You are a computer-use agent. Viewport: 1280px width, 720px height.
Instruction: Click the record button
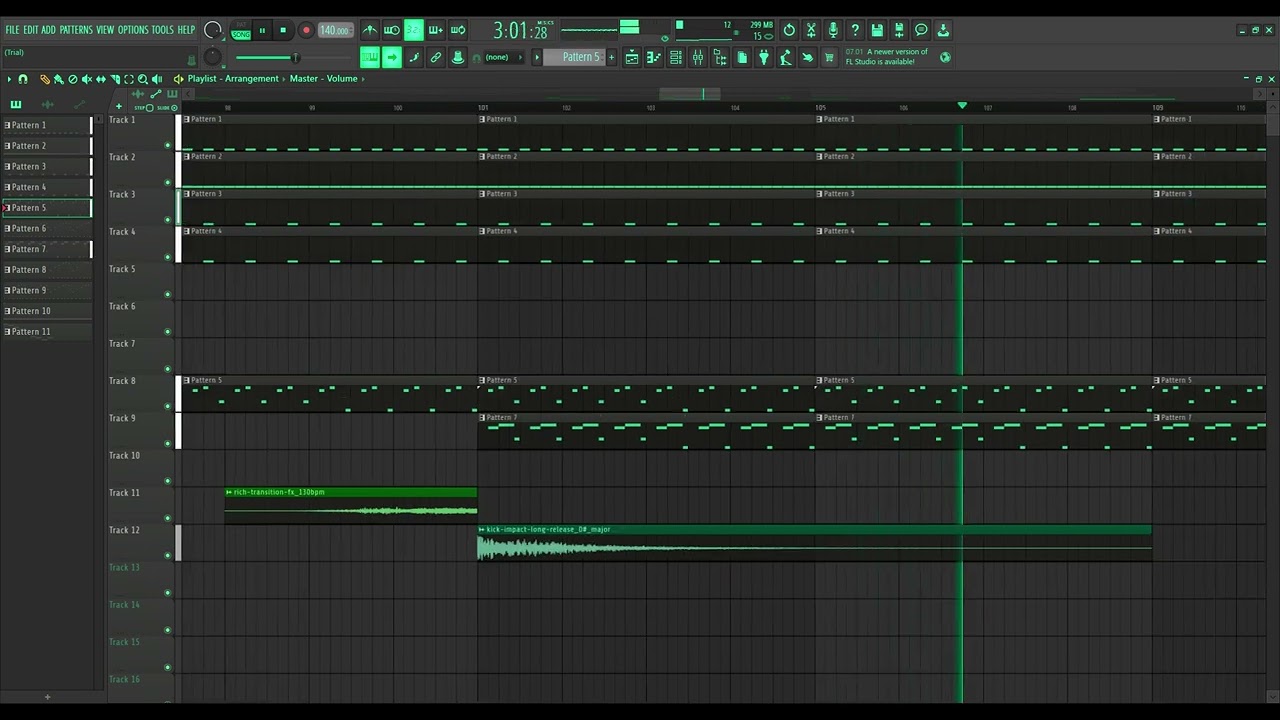306,31
